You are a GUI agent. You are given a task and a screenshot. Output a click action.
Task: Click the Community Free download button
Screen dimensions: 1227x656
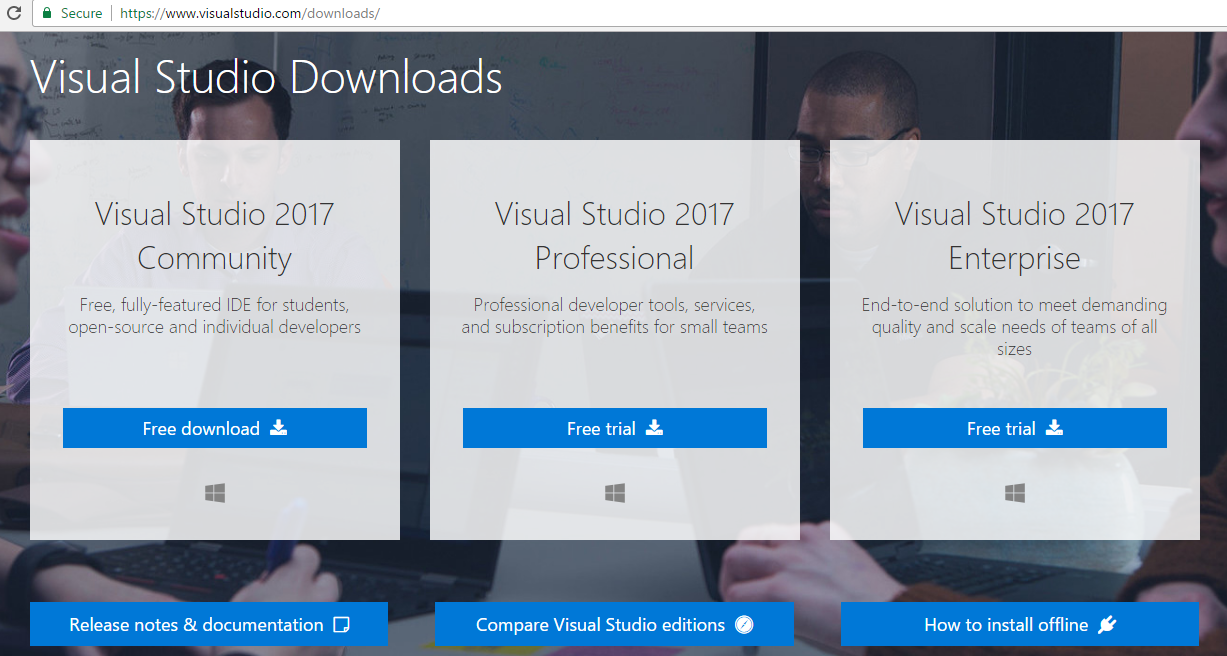(x=215, y=428)
